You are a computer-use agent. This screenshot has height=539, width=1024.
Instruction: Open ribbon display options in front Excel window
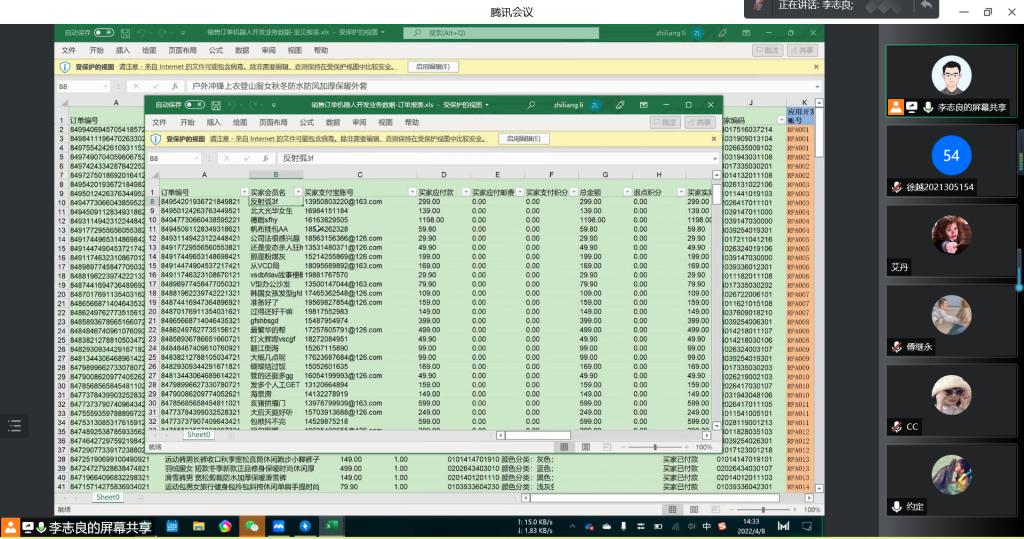click(643, 104)
